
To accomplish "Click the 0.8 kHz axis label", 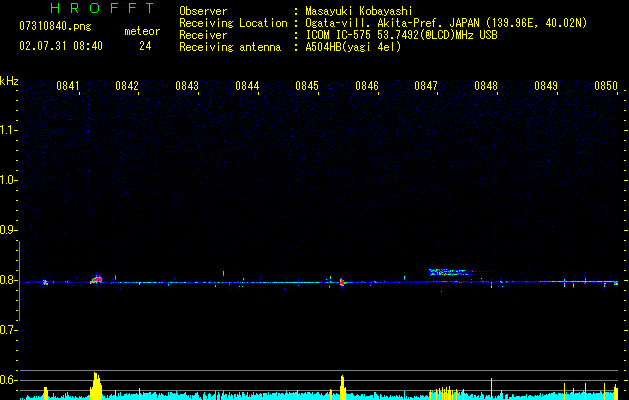I will point(8,280).
